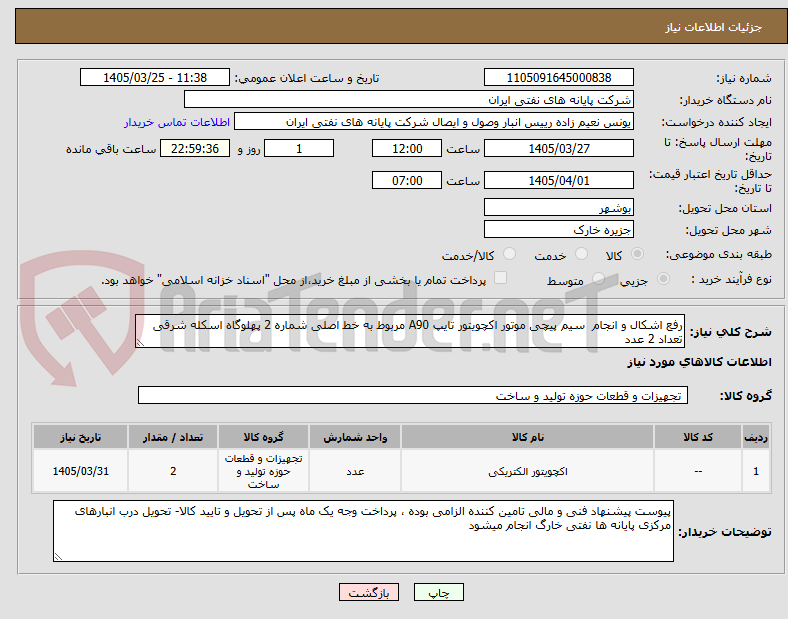Click the ردیف column header
Viewport: 788px width, 619px height.
click(x=756, y=437)
